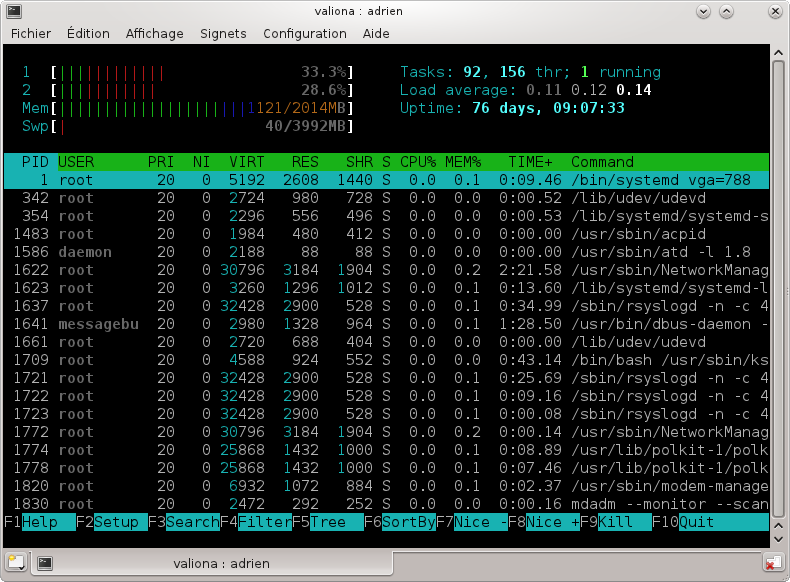Click the Tasks count line
Screen dimensions: 790x582
point(530,72)
